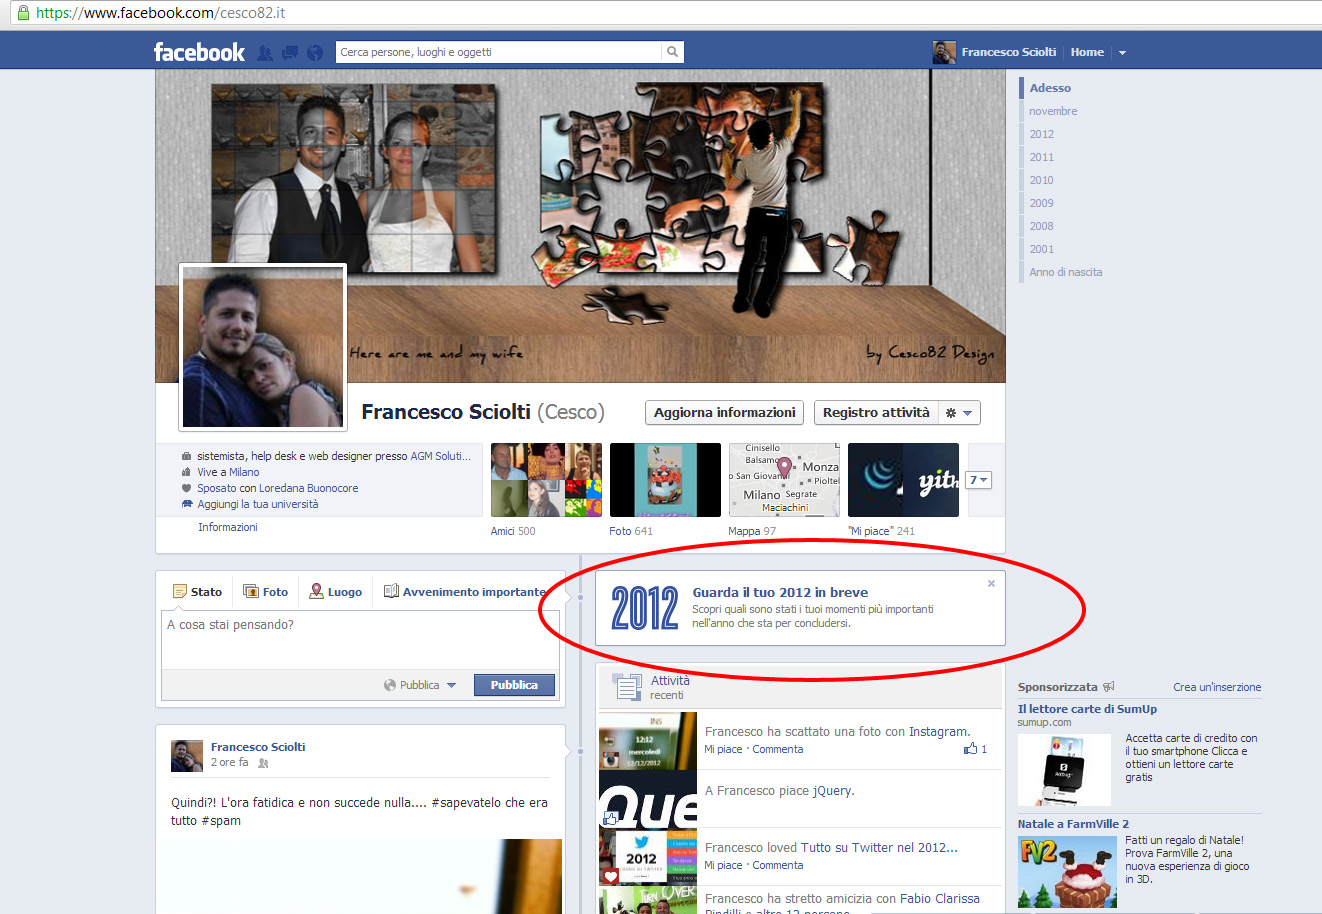The width and height of the screenshot is (1322, 914).
Task: Select the Luogo tab in composer
Action: coord(336,592)
